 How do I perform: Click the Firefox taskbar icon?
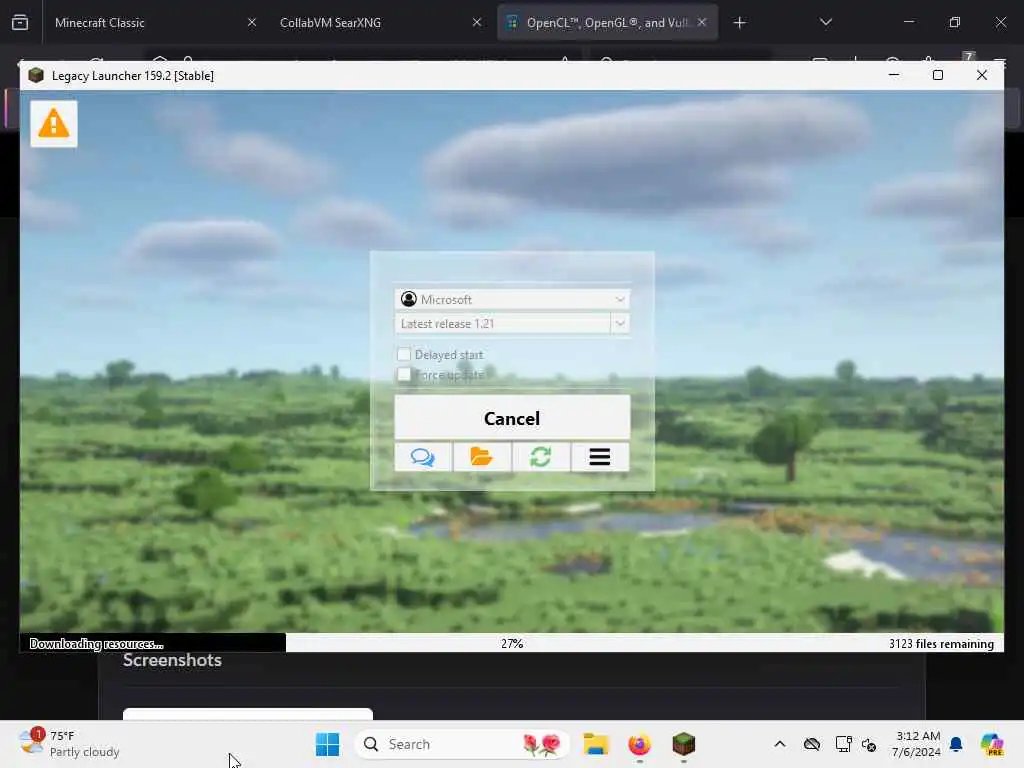point(639,744)
